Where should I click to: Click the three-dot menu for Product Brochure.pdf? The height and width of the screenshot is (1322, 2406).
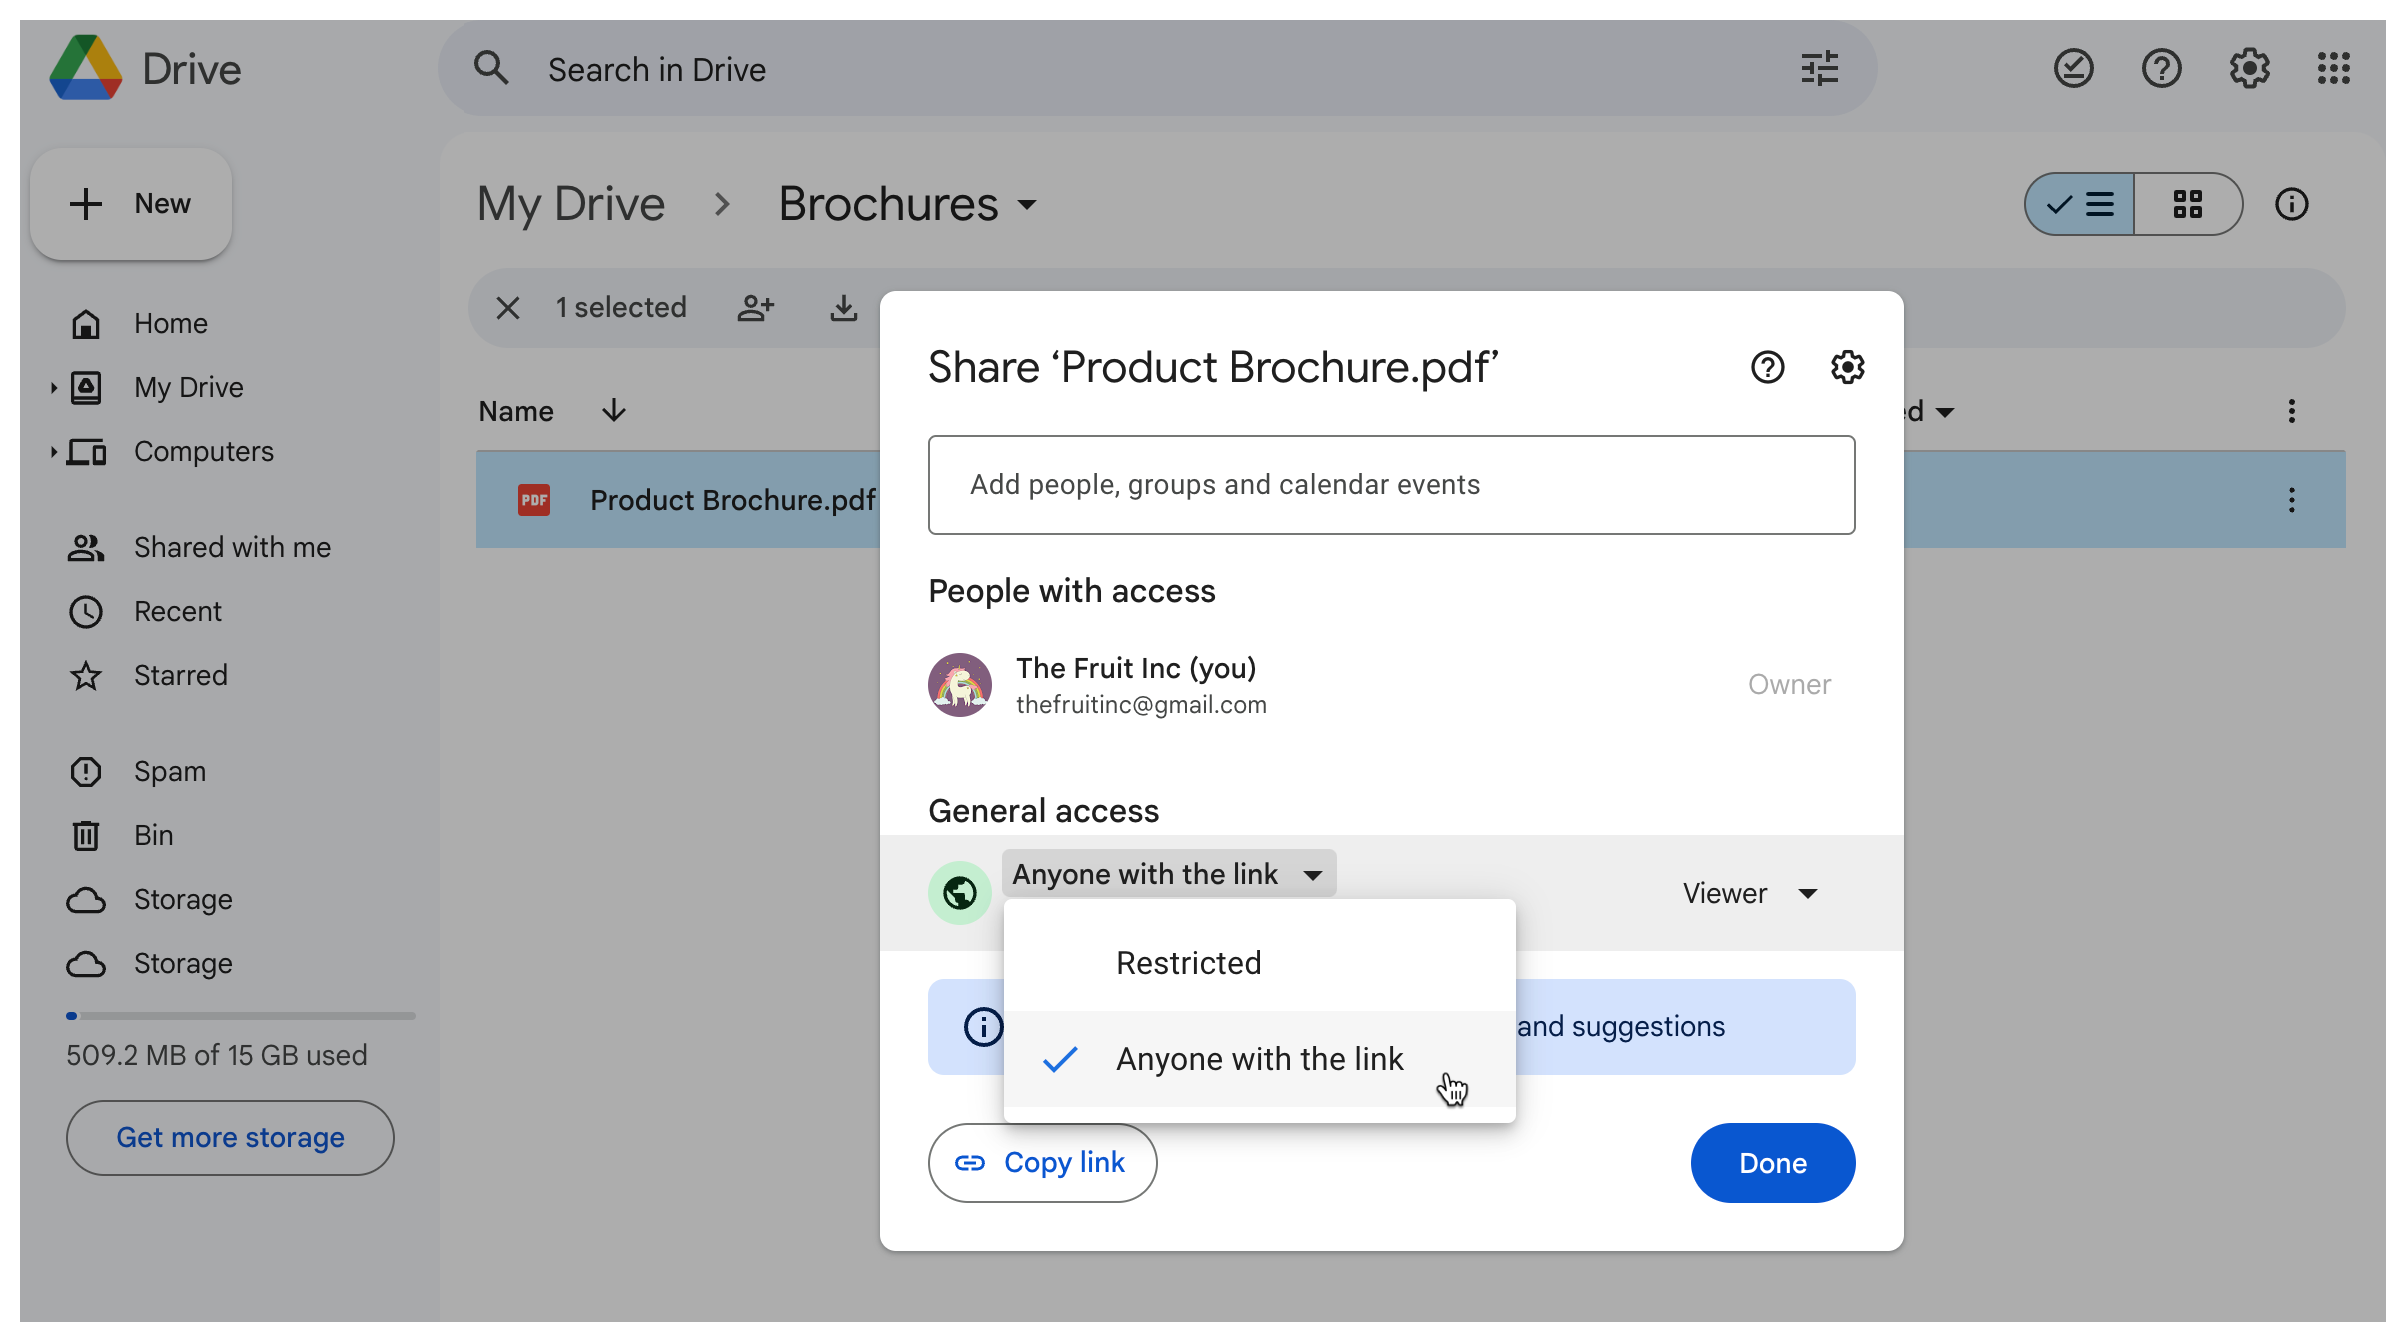[x=2292, y=500]
